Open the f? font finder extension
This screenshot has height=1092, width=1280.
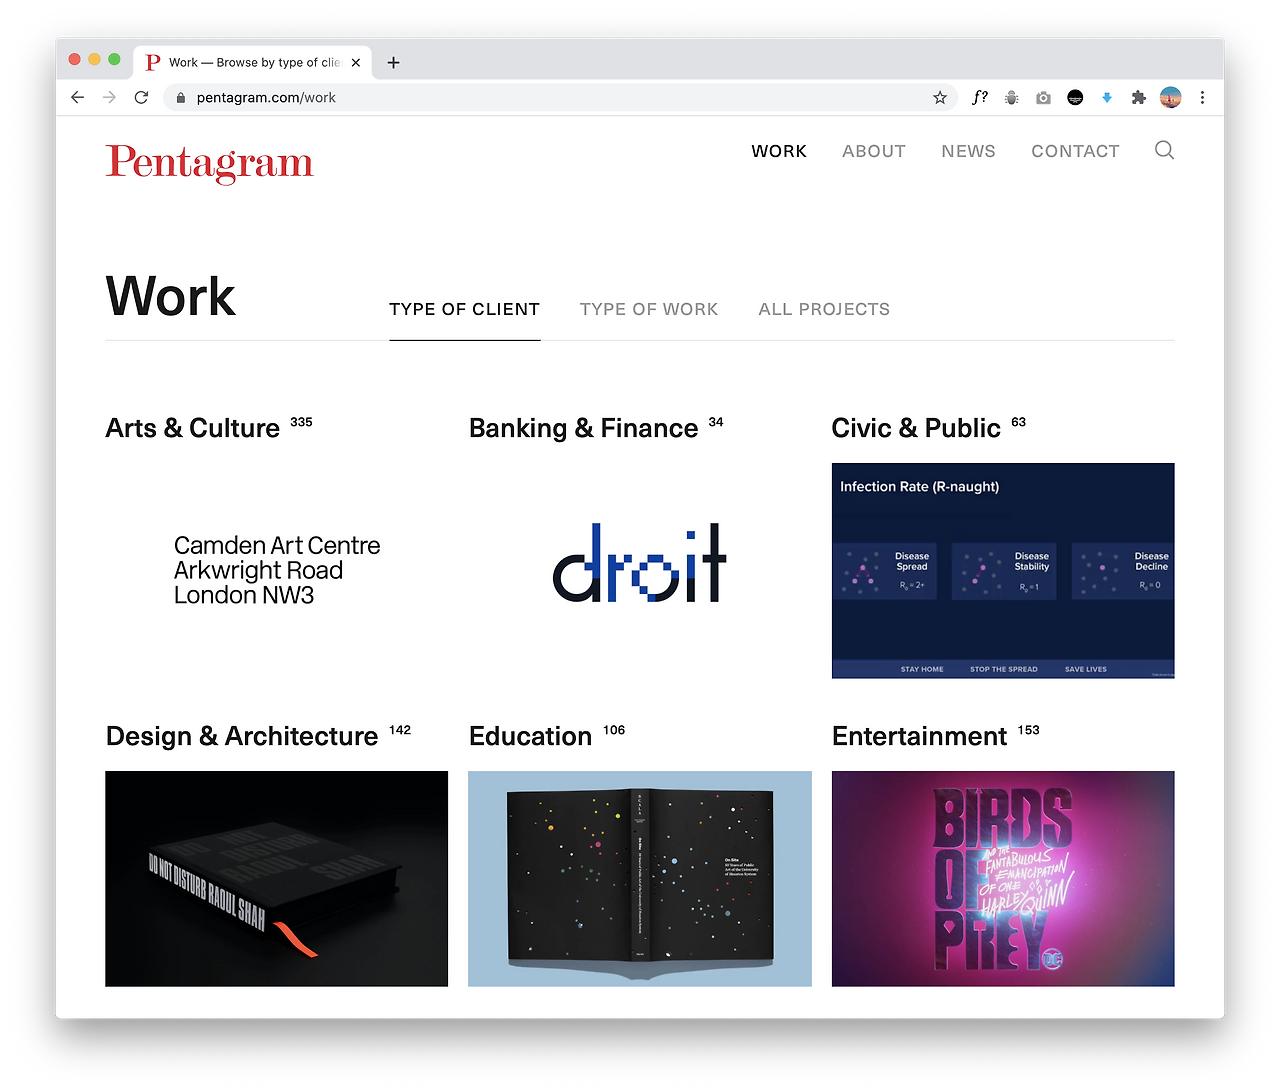pos(980,97)
